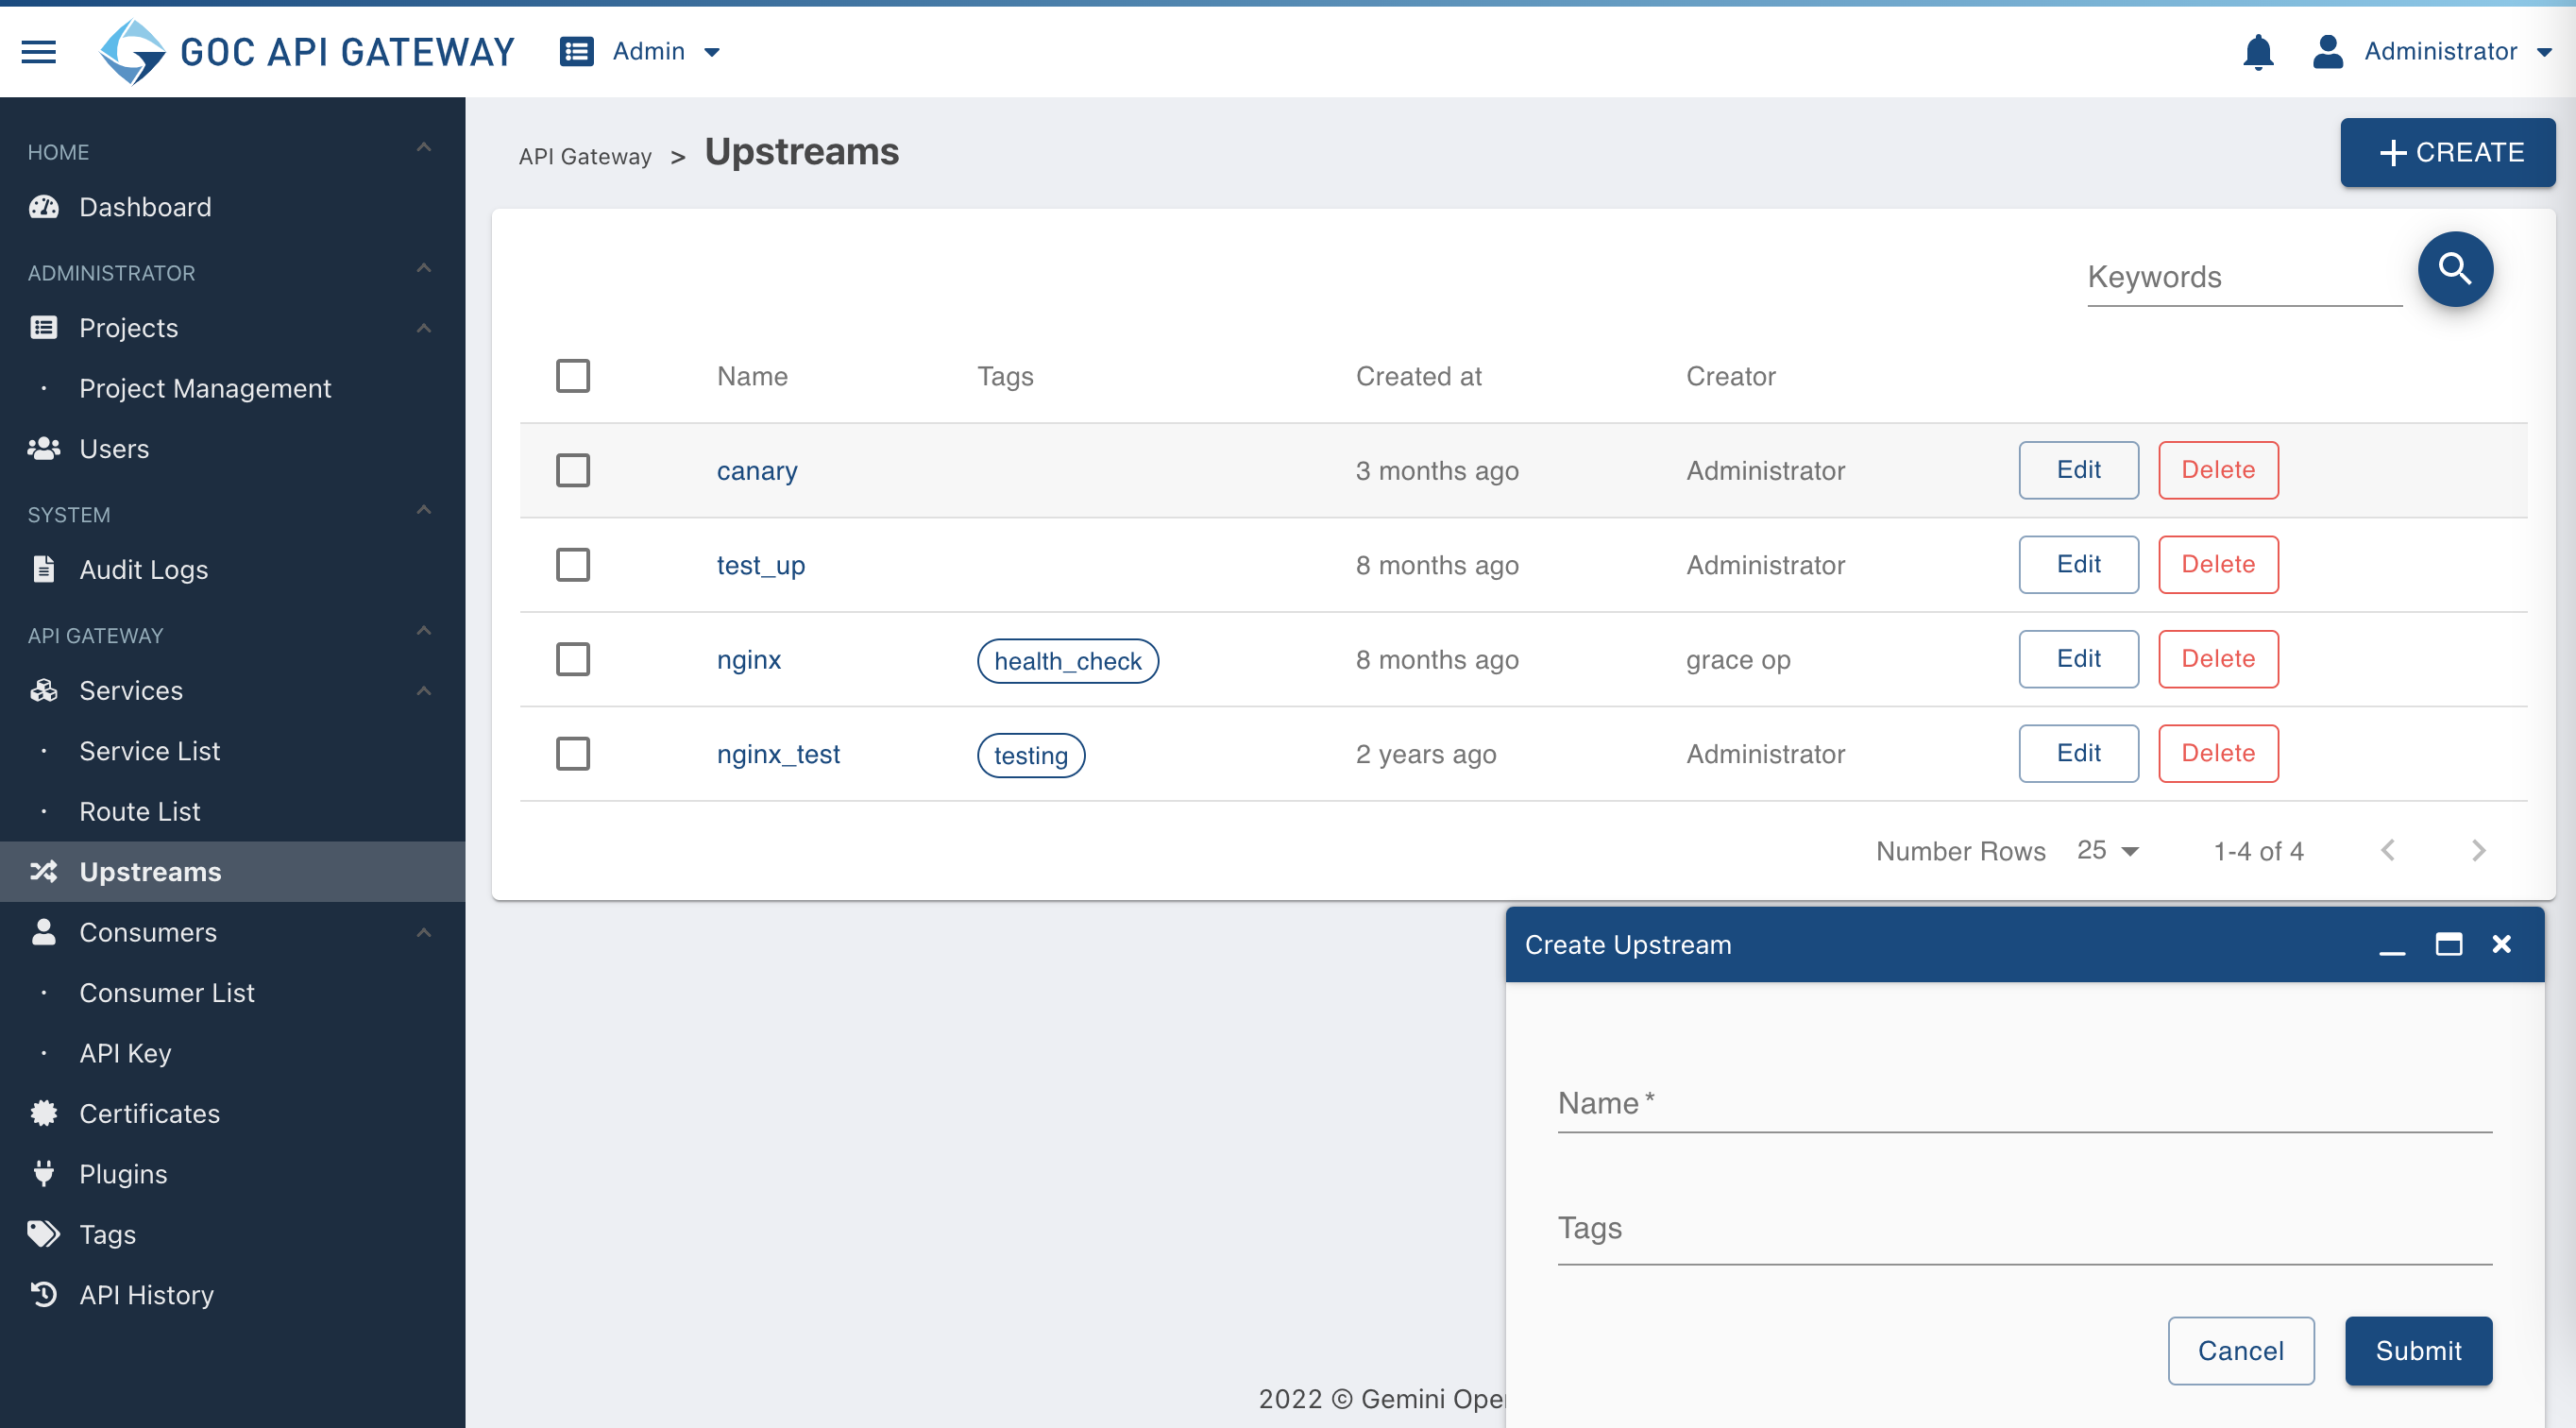Edit the test_up upstream
Viewport: 2576px width, 1428px height.
2078,565
